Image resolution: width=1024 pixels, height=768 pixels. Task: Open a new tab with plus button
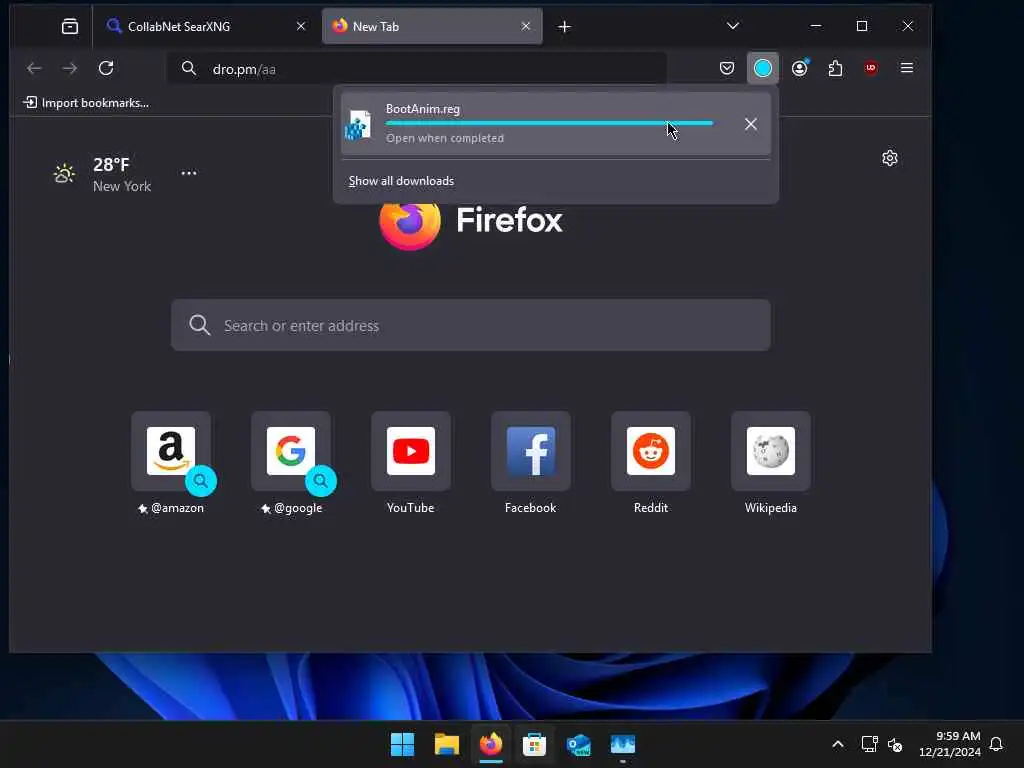(x=565, y=27)
